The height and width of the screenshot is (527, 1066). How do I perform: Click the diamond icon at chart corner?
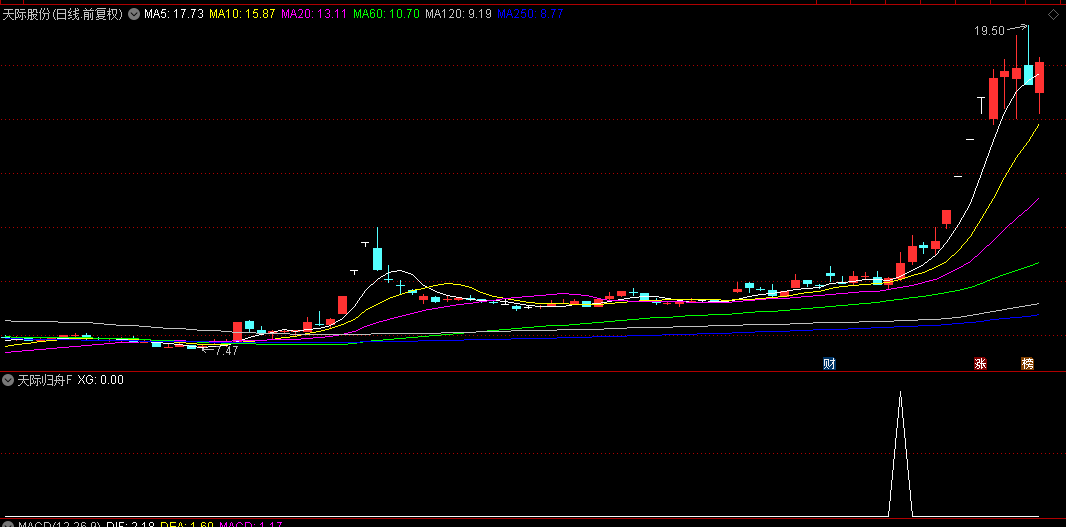pyautogui.click(x=1054, y=14)
